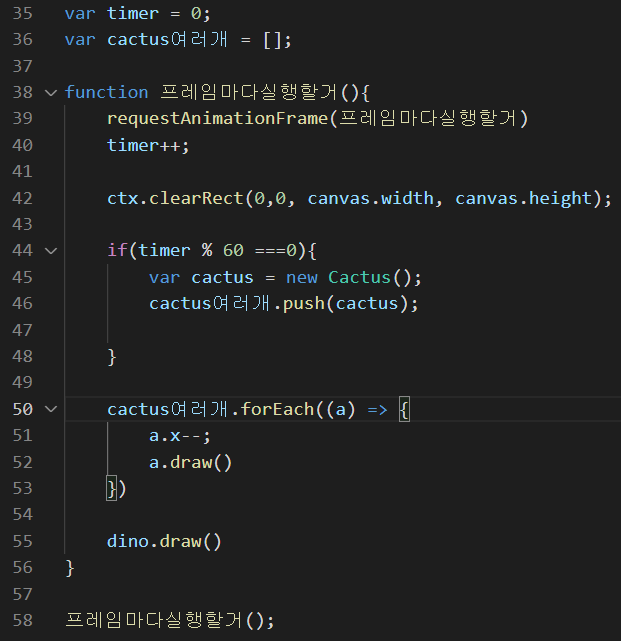This screenshot has height=641, width=621.
Task: Click 'canvas.height' in line 42
Action: (524, 199)
